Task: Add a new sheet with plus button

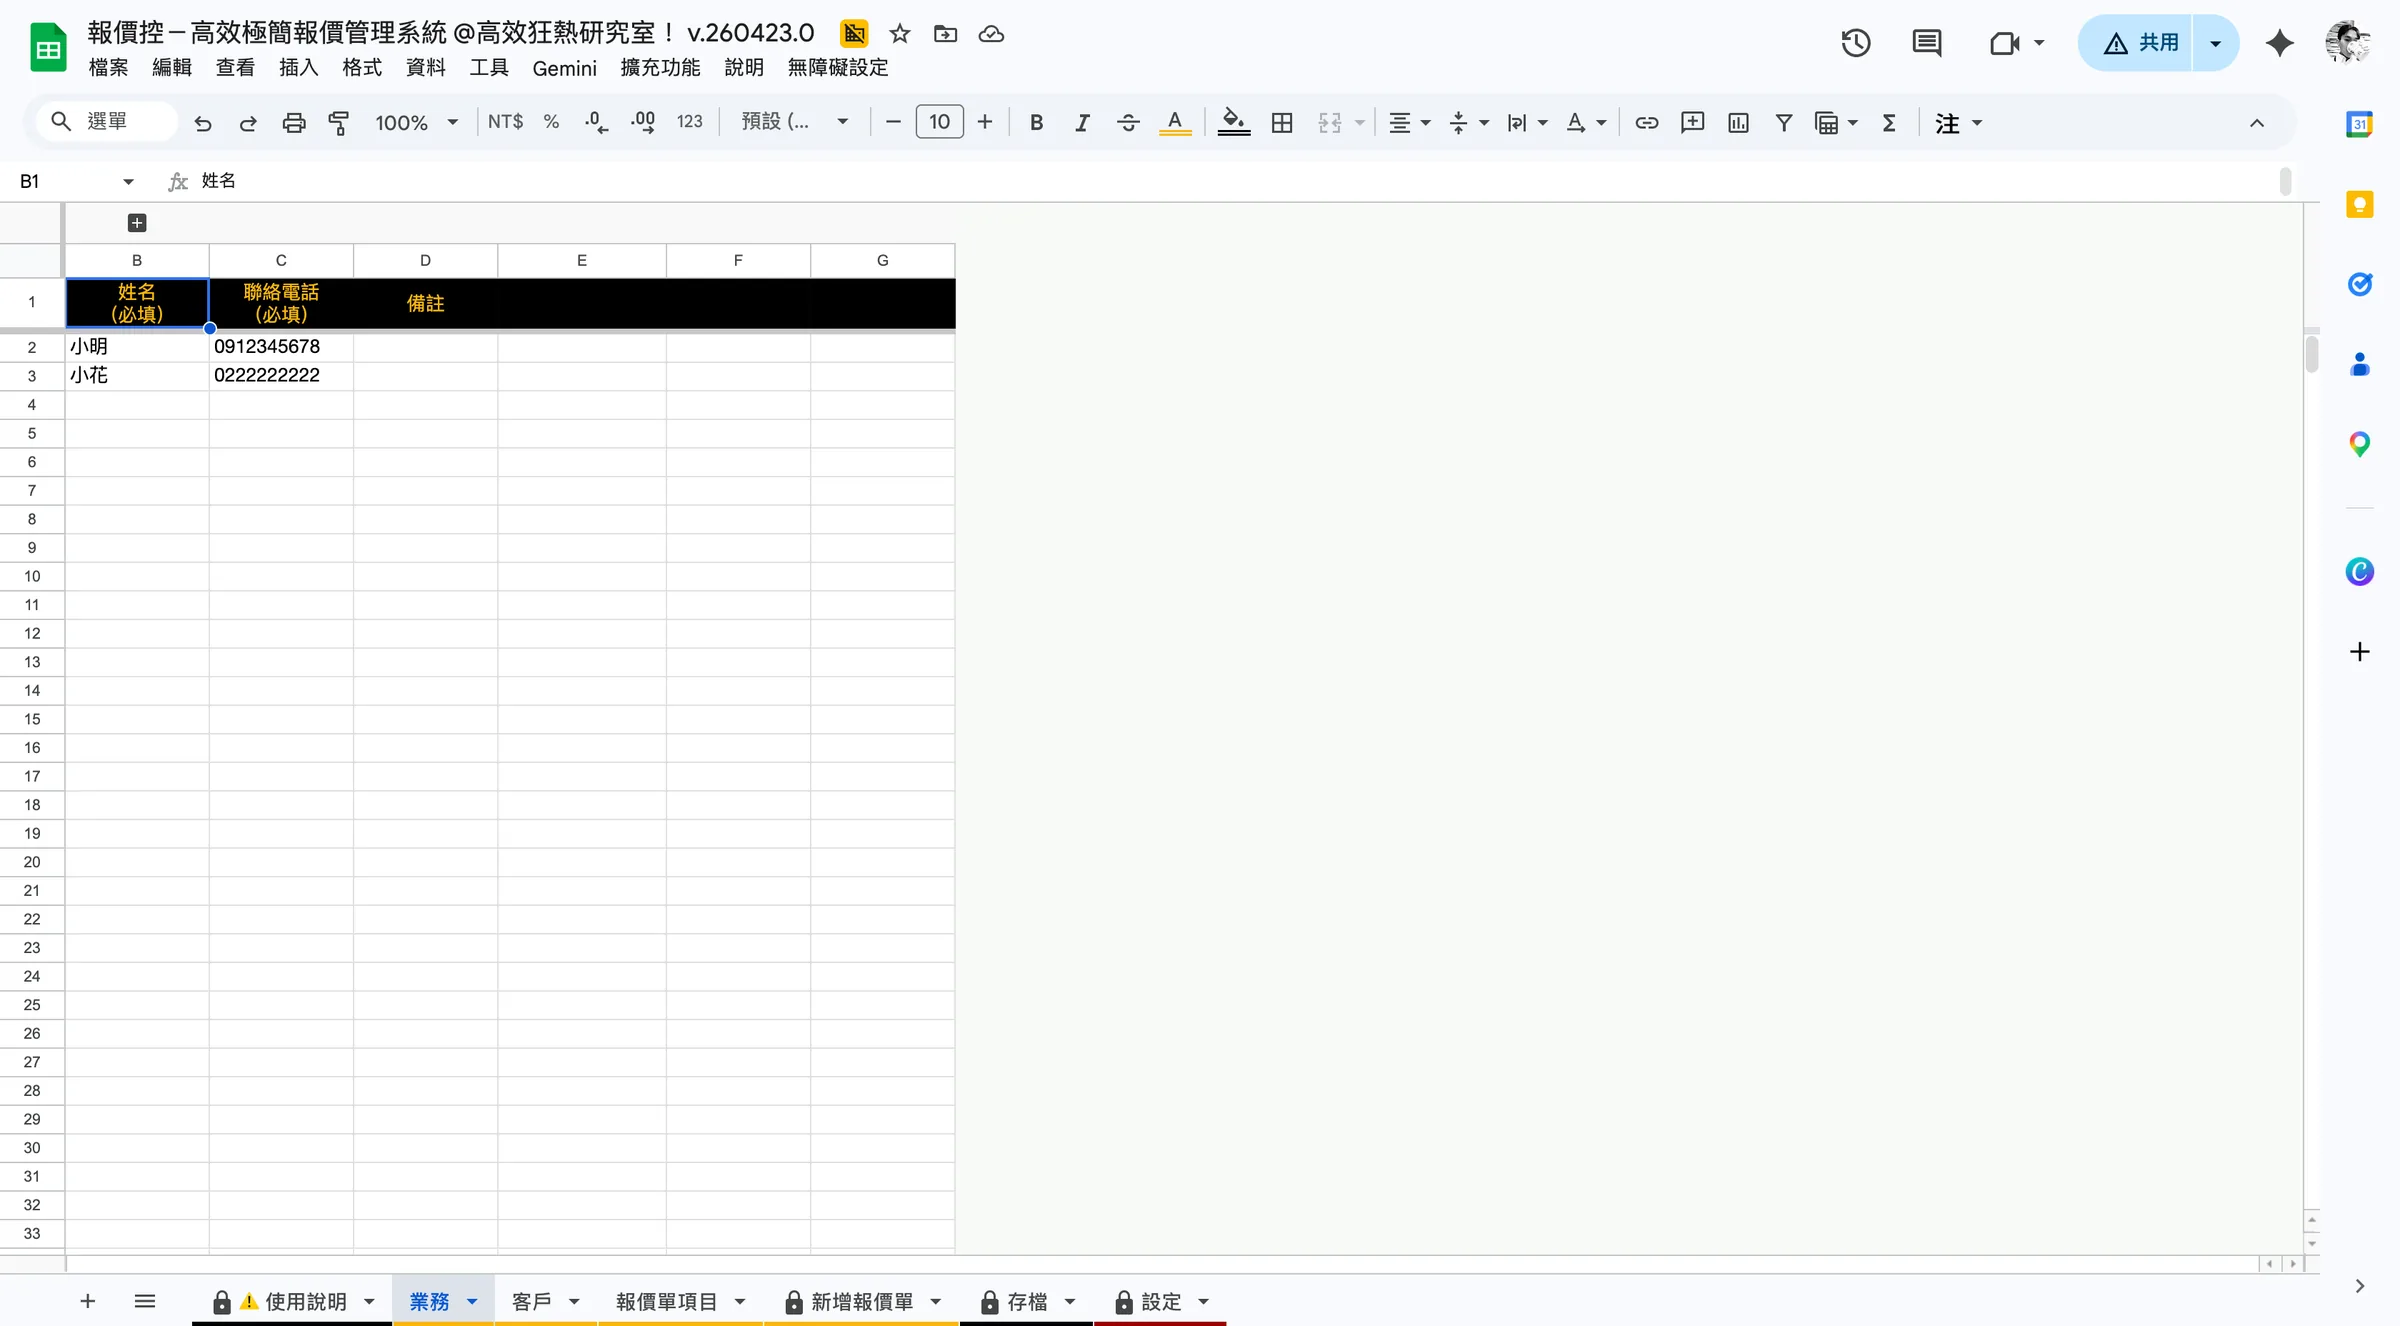Action: 87,1301
